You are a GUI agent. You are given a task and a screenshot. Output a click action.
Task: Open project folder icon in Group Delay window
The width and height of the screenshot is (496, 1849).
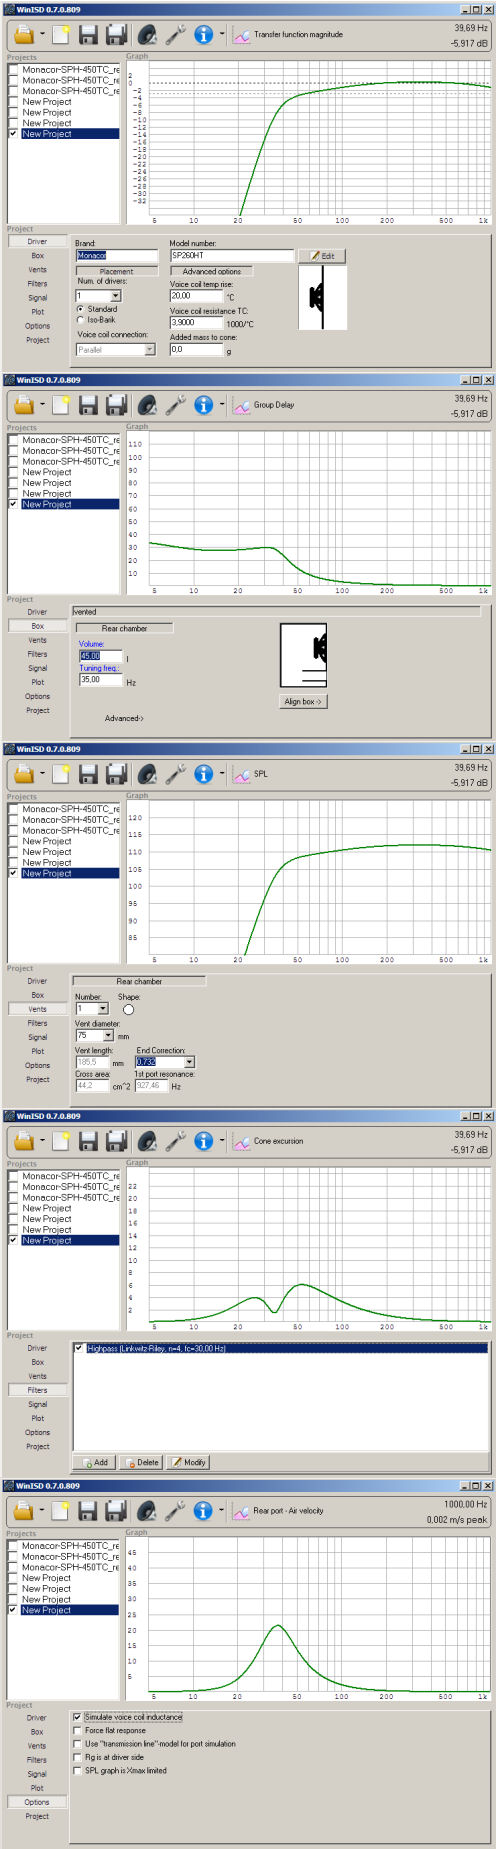(x=24, y=405)
